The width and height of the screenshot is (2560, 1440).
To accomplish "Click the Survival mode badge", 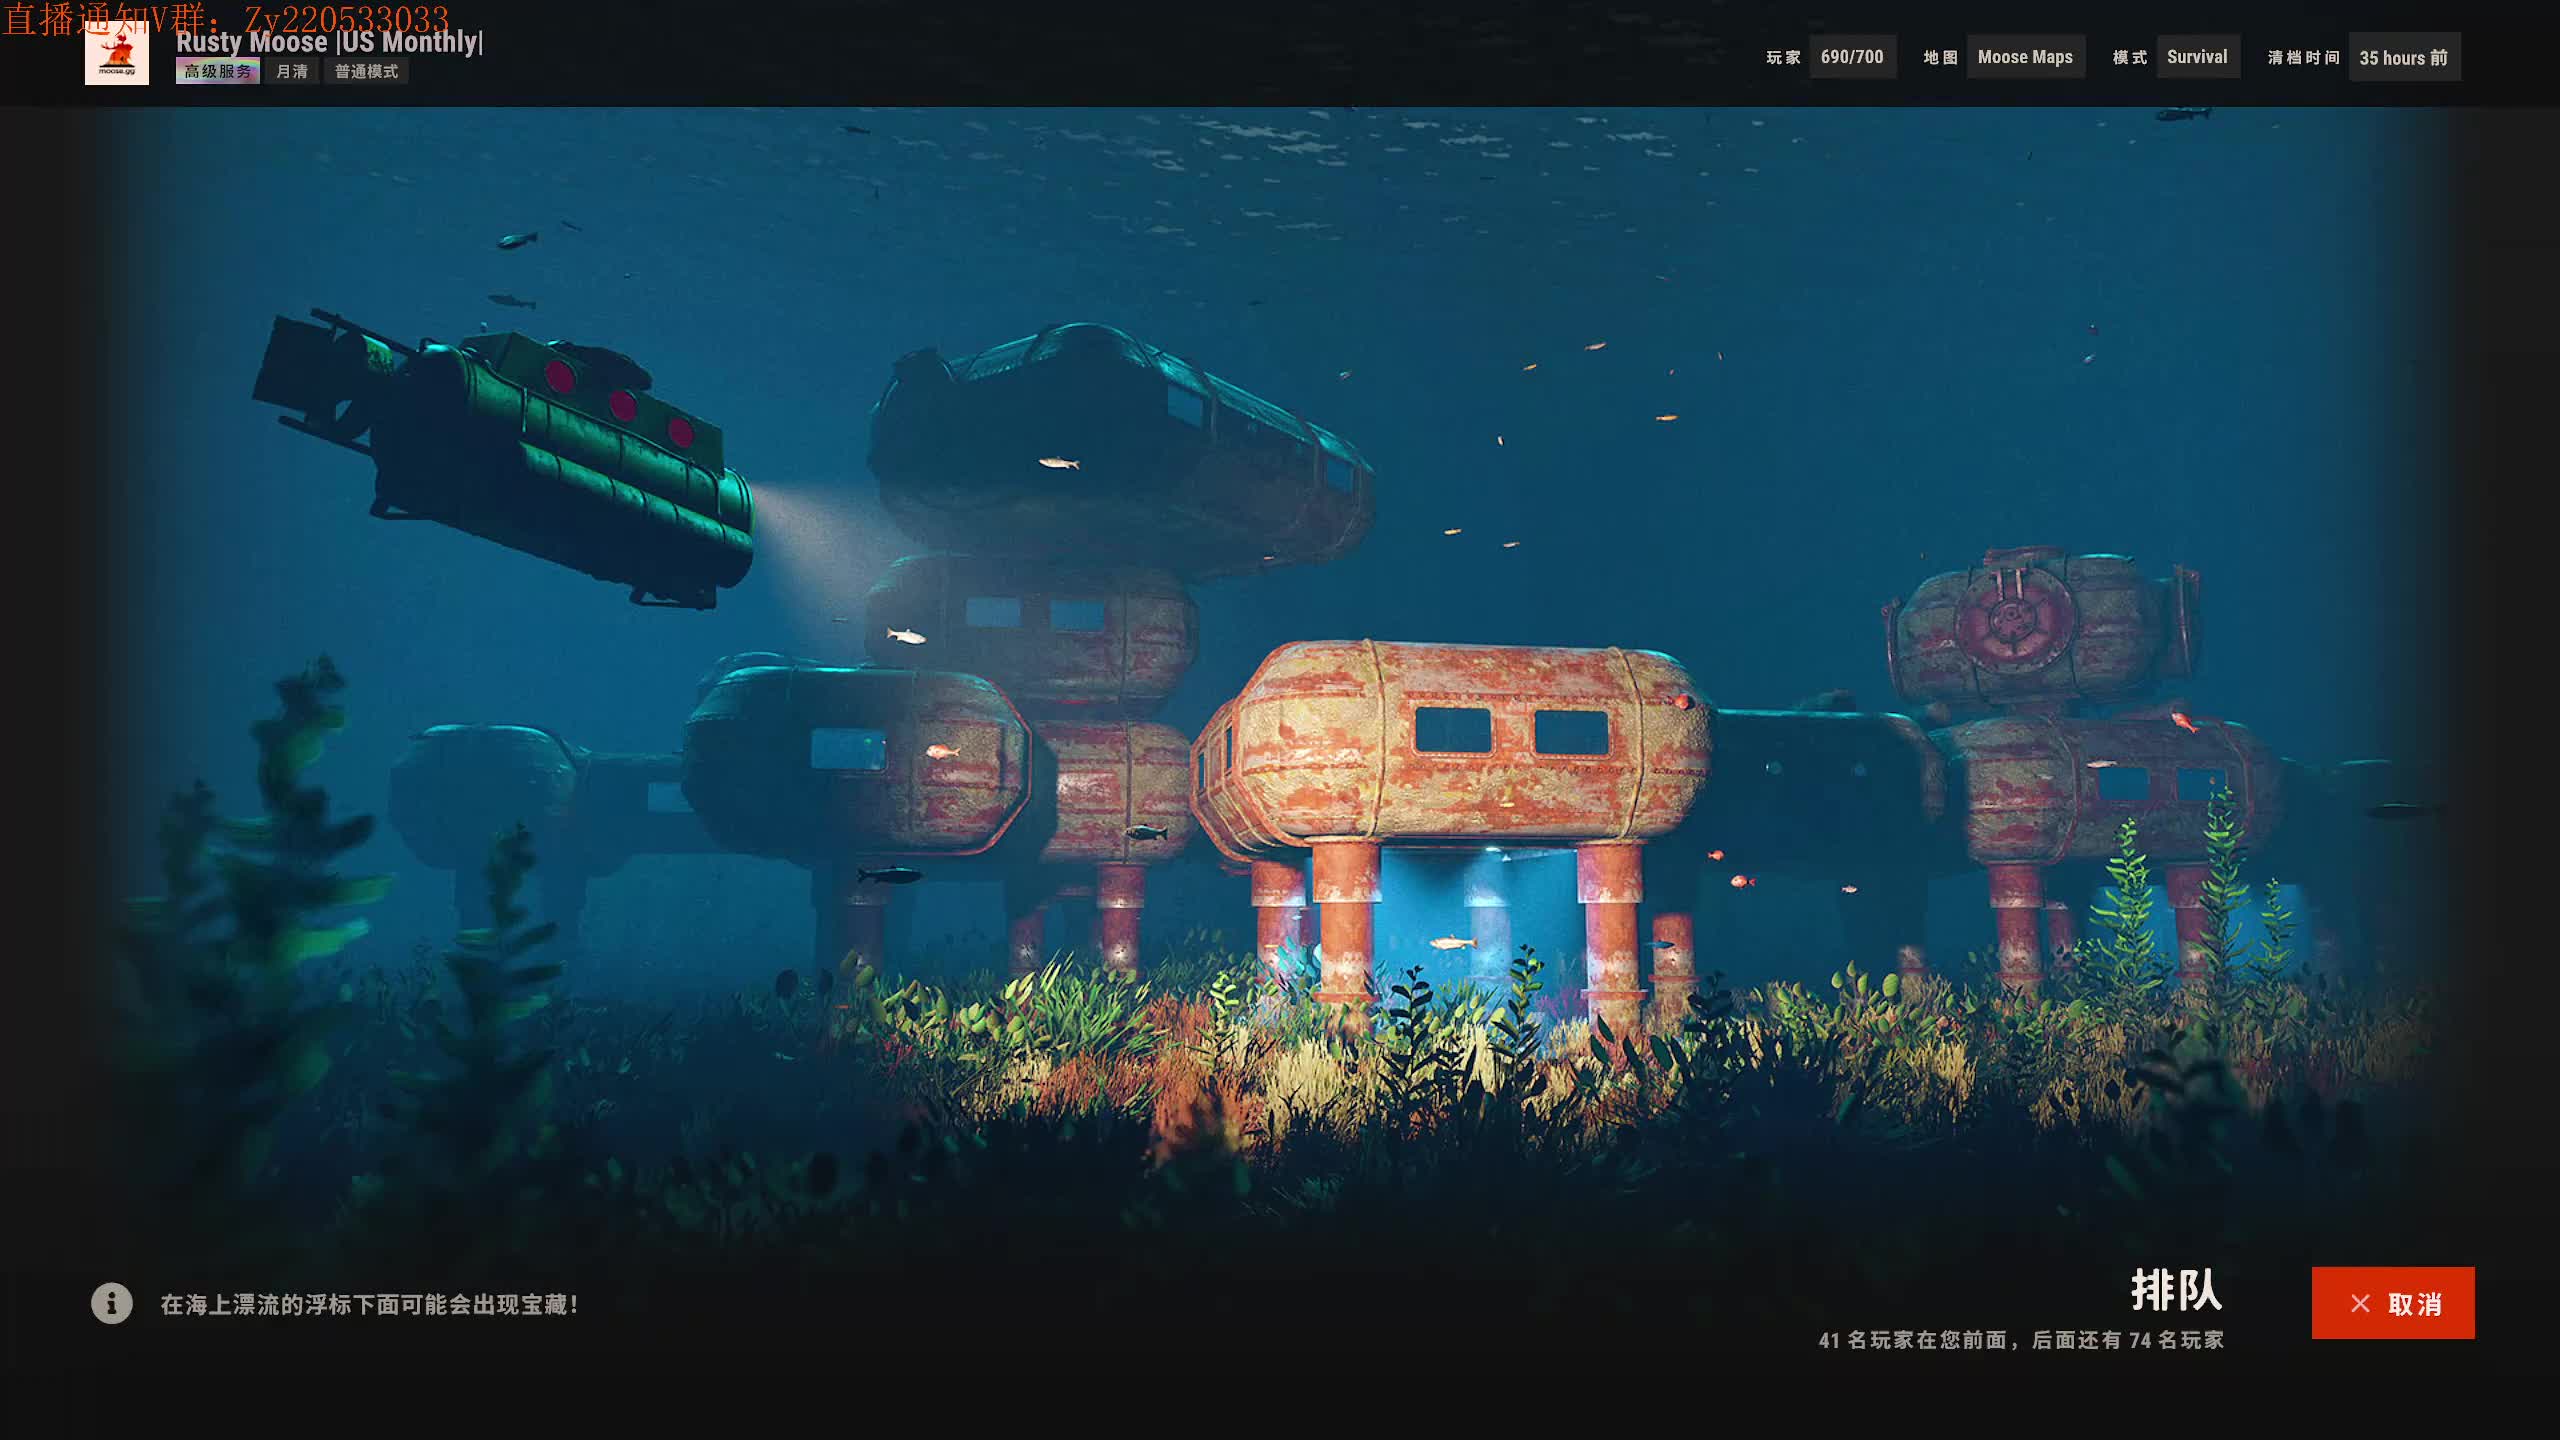I will coord(2197,57).
